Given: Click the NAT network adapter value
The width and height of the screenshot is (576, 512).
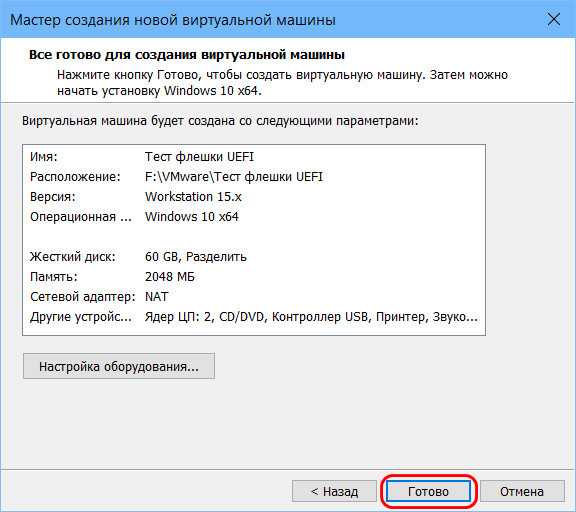Looking at the screenshot, I should 156,296.
